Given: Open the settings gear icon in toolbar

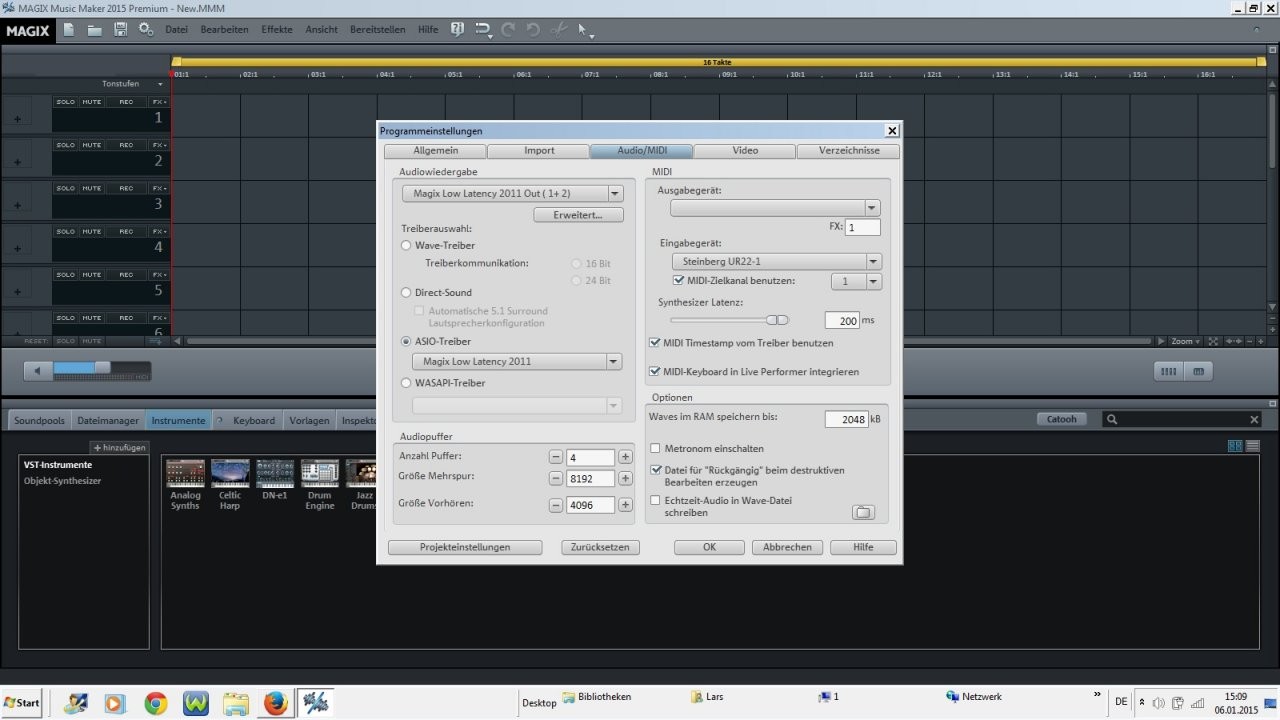Looking at the screenshot, I should 146,30.
